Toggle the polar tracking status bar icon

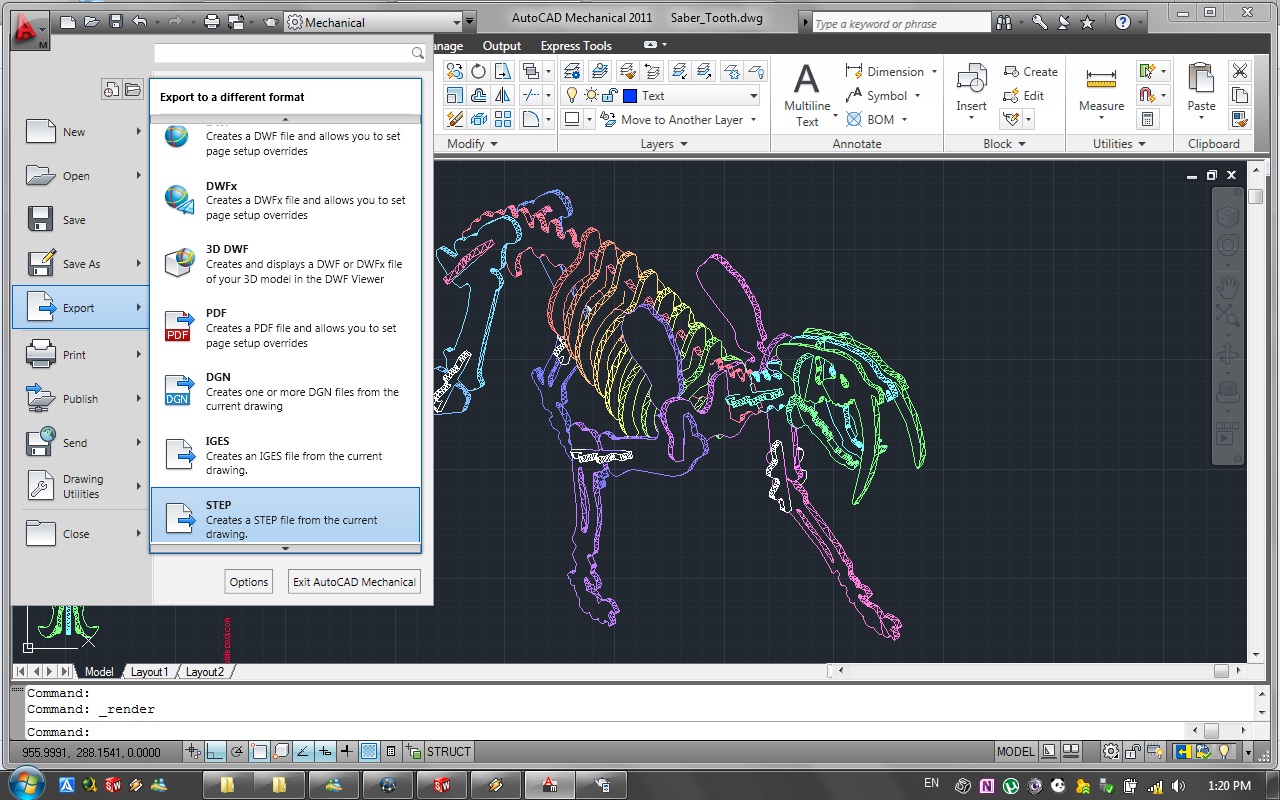click(x=238, y=752)
